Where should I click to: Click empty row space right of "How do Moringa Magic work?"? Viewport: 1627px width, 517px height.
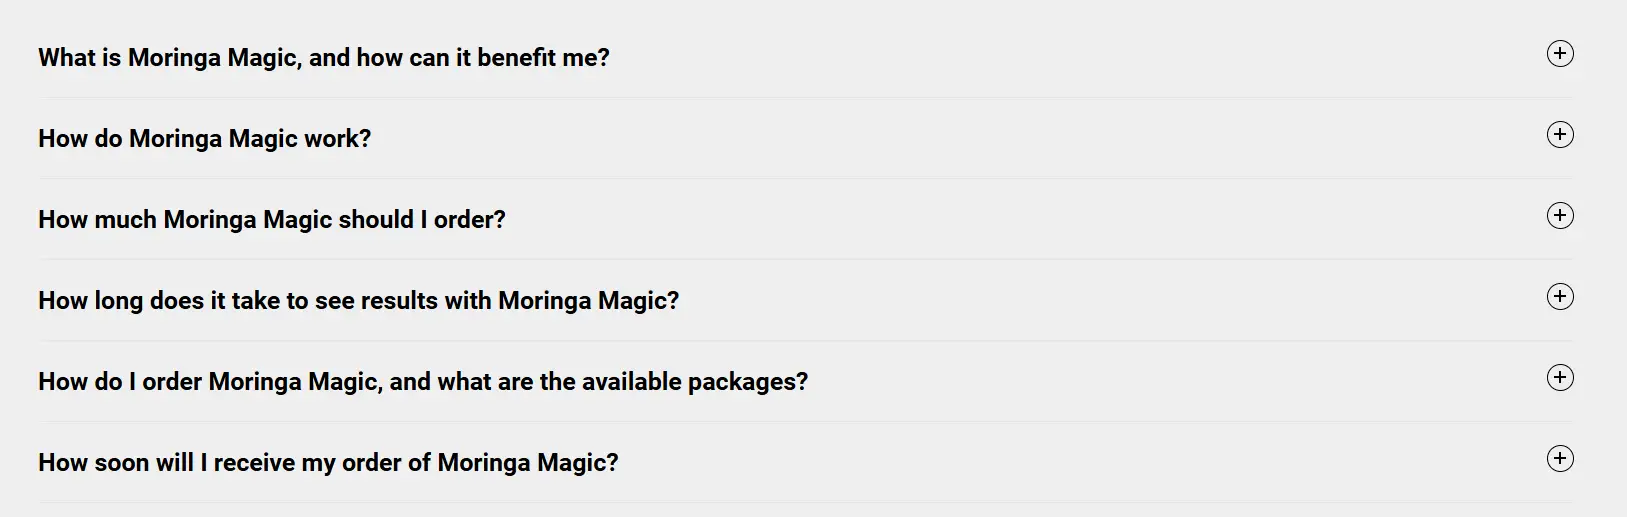pyautogui.click(x=950, y=139)
